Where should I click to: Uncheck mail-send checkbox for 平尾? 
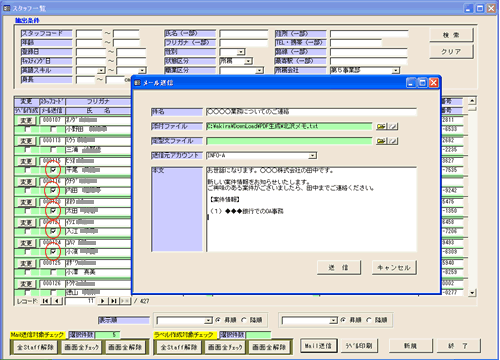(x=53, y=170)
